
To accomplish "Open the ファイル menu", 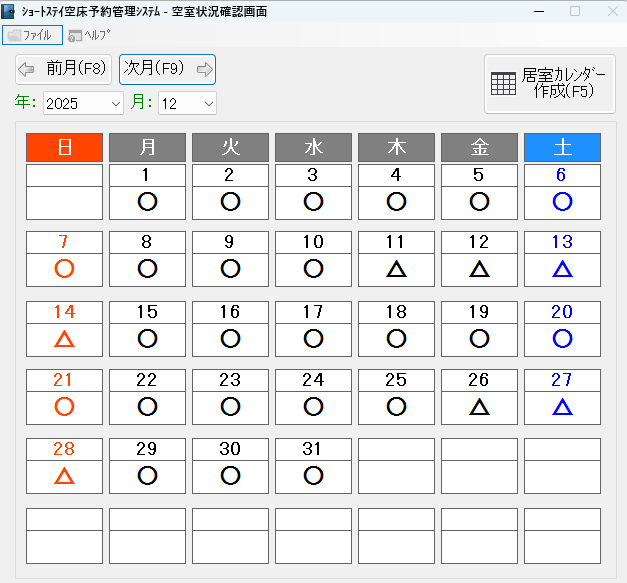I will (x=33, y=35).
